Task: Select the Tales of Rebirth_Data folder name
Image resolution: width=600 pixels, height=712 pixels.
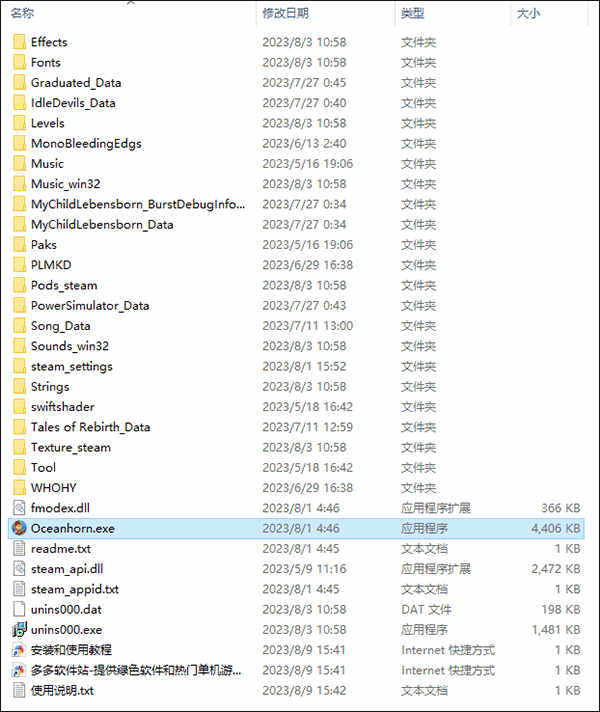Action: click(90, 427)
